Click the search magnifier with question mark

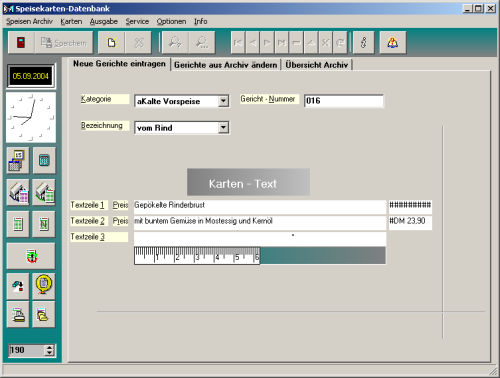pyautogui.click(x=175, y=43)
